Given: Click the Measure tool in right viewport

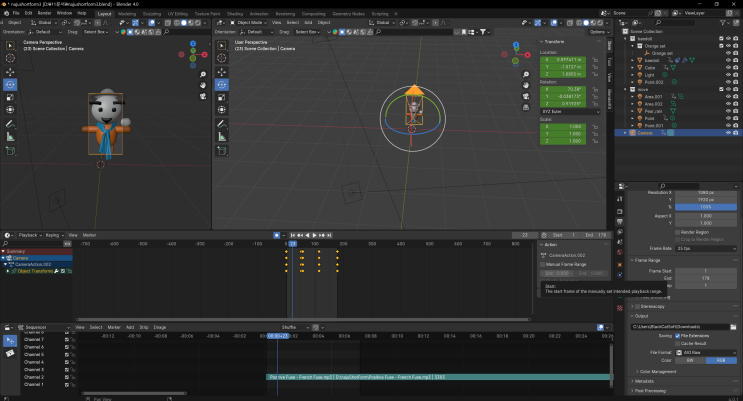Looking at the screenshot, I should 222,137.
